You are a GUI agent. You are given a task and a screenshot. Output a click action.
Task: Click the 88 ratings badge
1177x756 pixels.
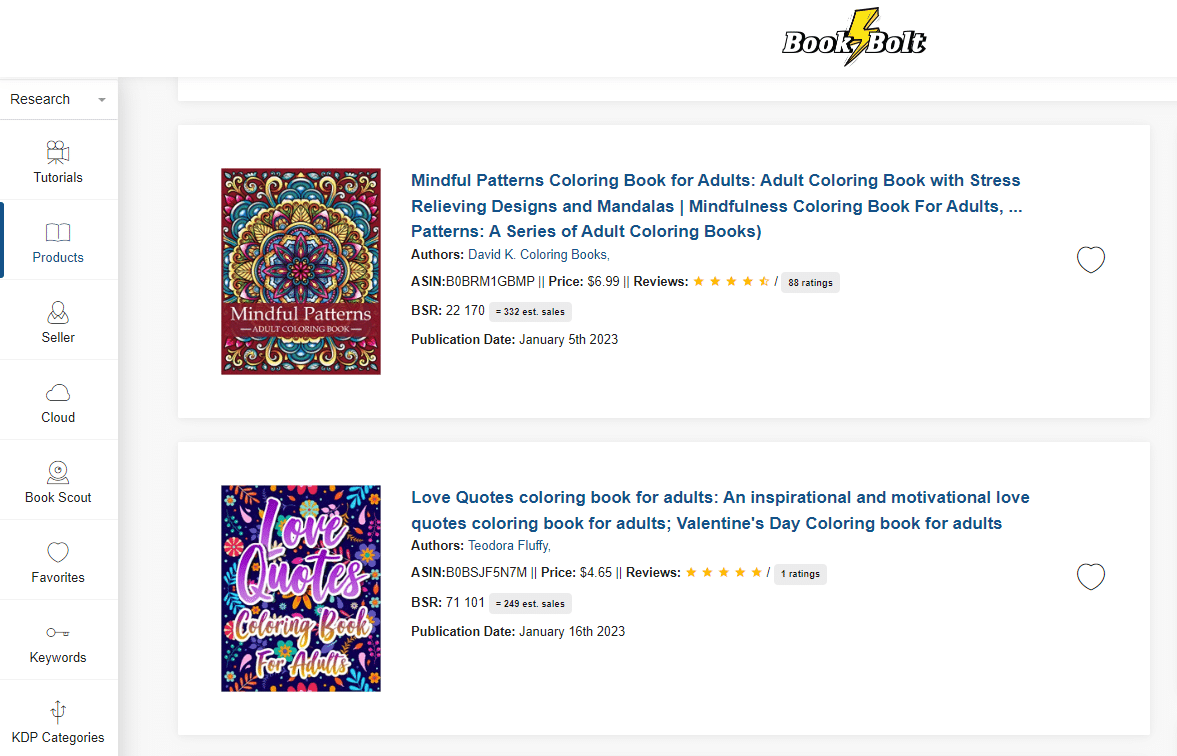(x=810, y=283)
